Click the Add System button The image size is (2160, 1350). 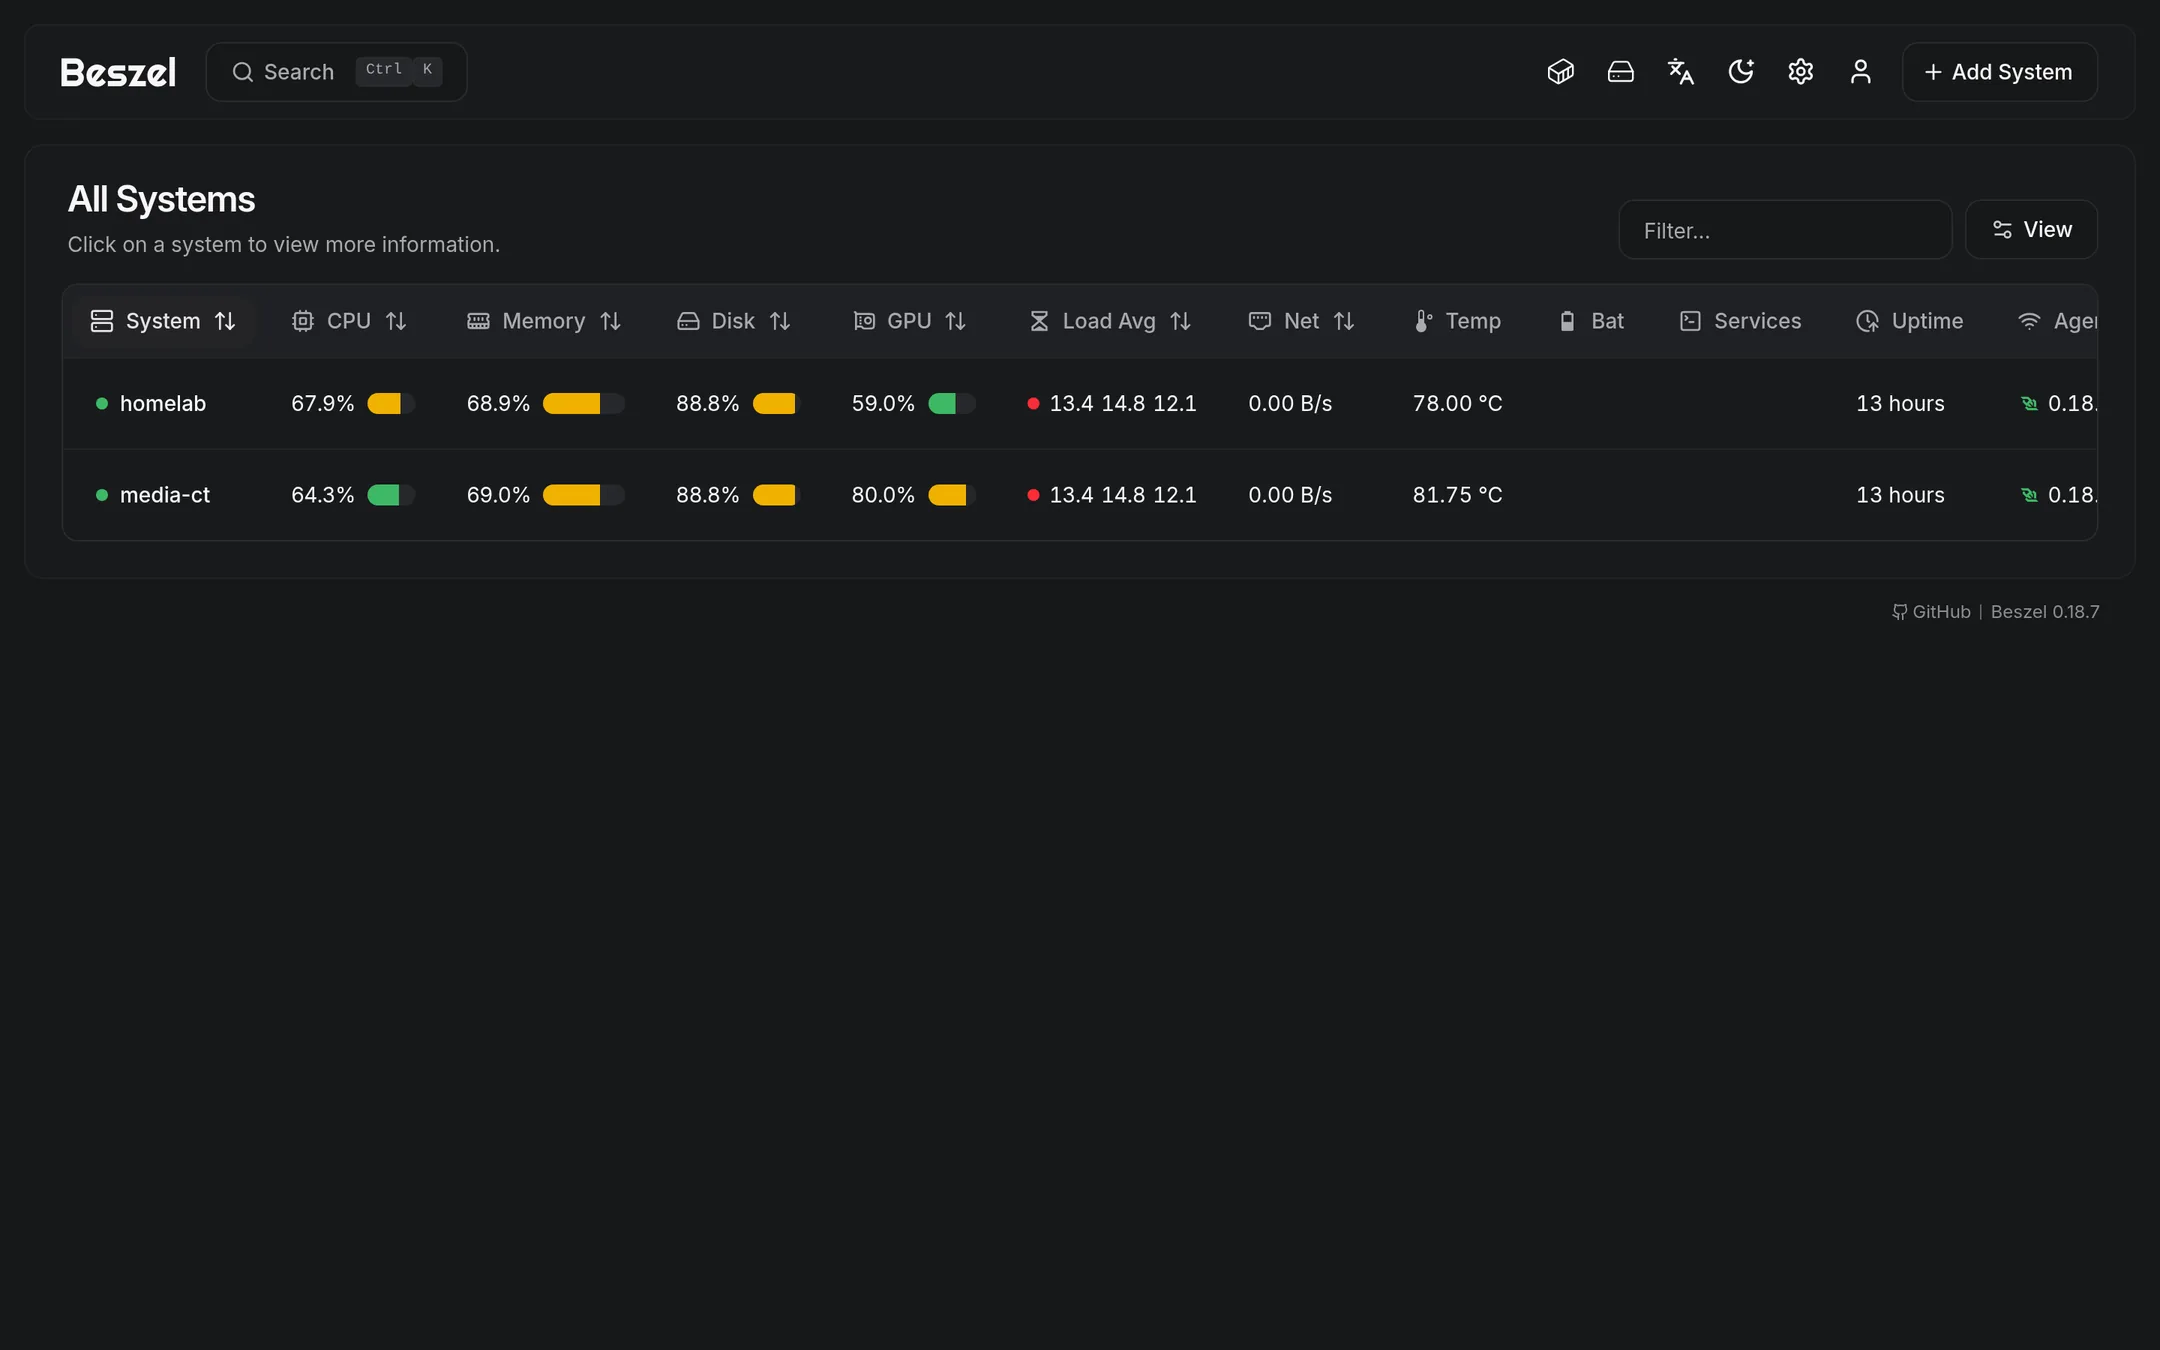click(1999, 72)
